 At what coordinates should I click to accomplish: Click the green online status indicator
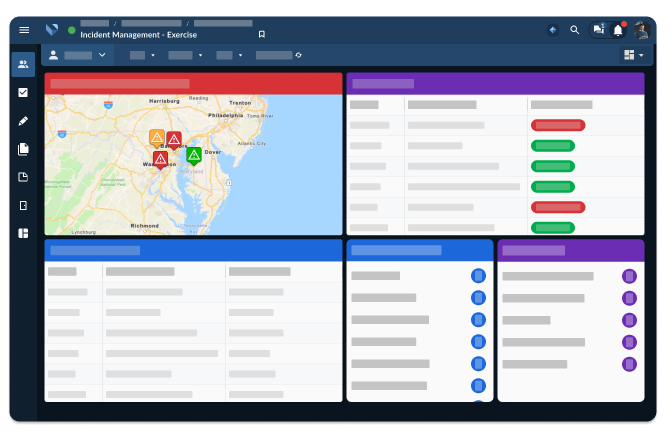click(72, 30)
